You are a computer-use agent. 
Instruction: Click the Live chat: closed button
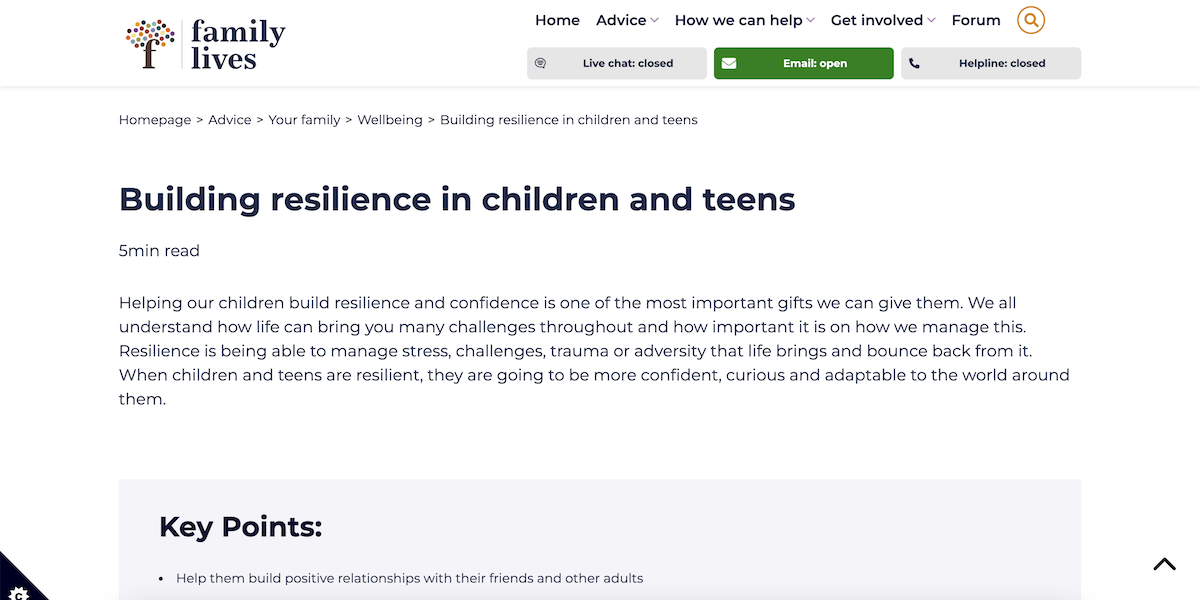pyautogui.click(x=617, y=63)
